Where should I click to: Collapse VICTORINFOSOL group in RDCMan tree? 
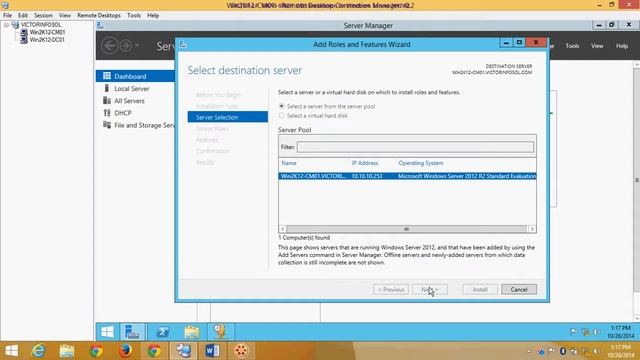[7, 25]
